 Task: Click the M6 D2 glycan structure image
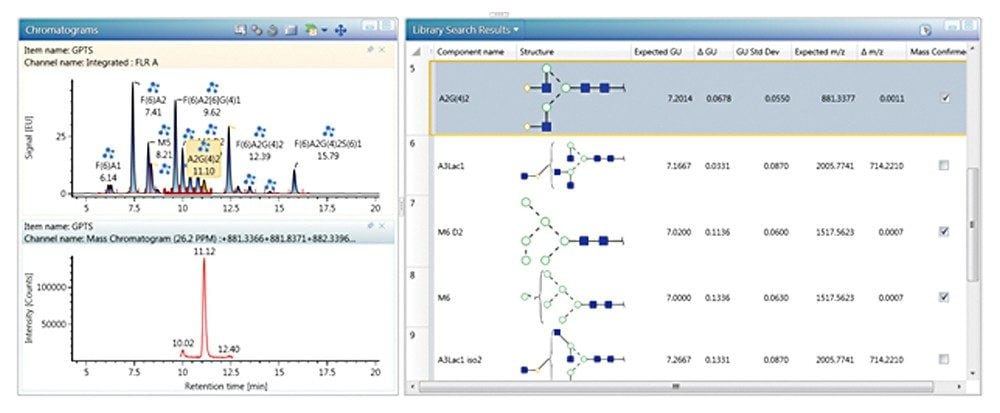pos(571,232)
